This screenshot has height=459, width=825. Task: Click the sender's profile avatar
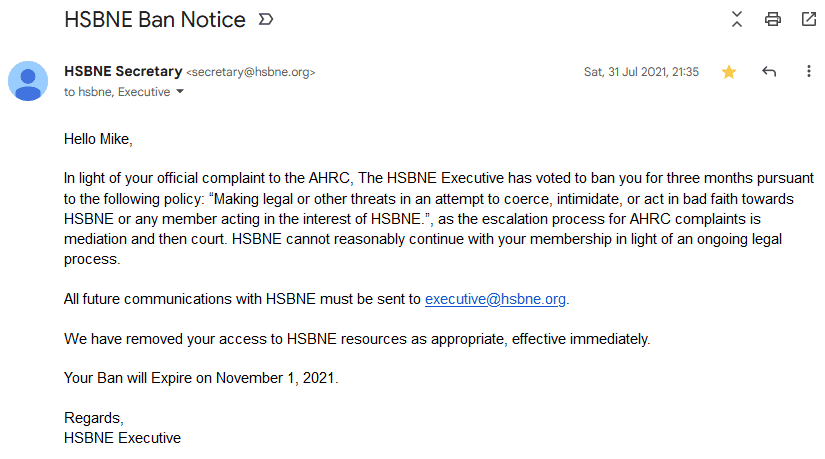[28, 81]
